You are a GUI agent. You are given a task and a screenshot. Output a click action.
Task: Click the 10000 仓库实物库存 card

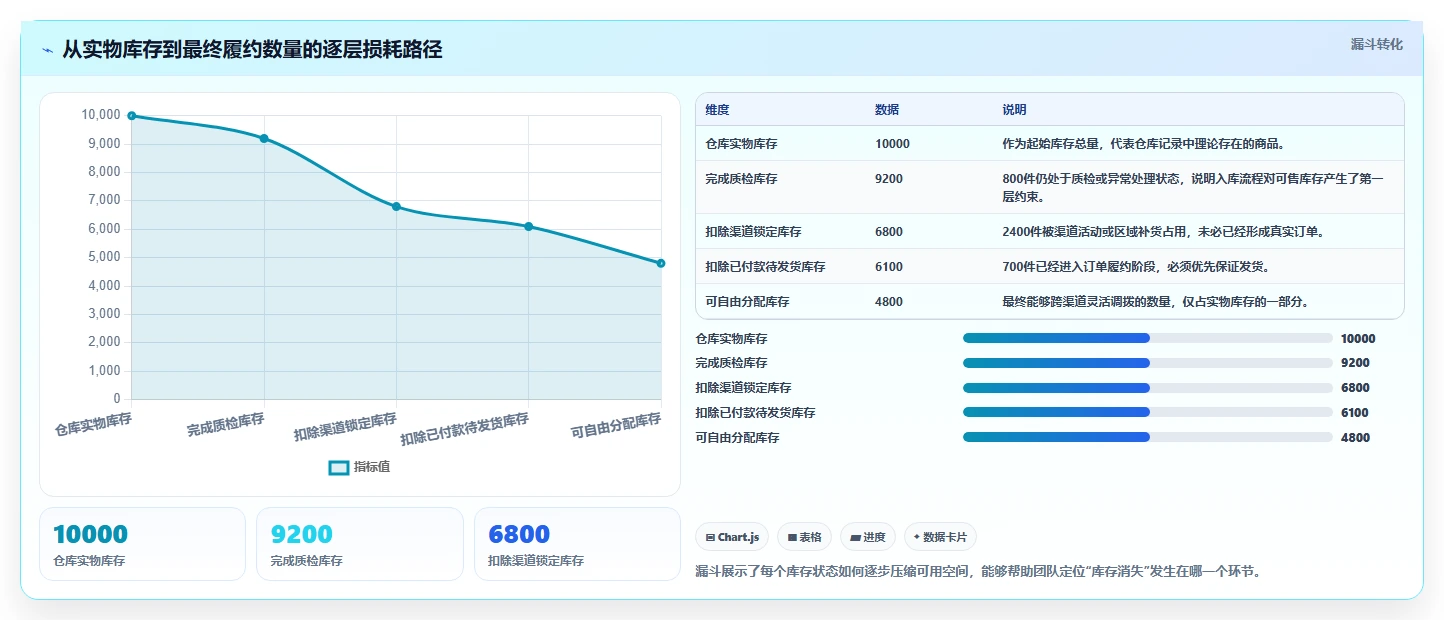tap(142, 544)
